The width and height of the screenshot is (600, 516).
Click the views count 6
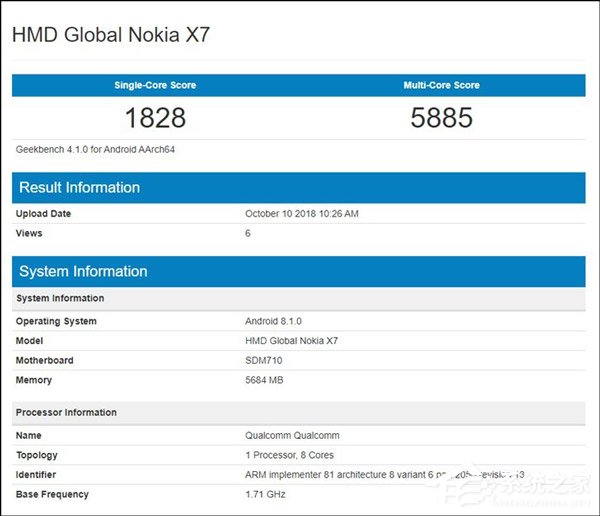click(x=248, y=233)
